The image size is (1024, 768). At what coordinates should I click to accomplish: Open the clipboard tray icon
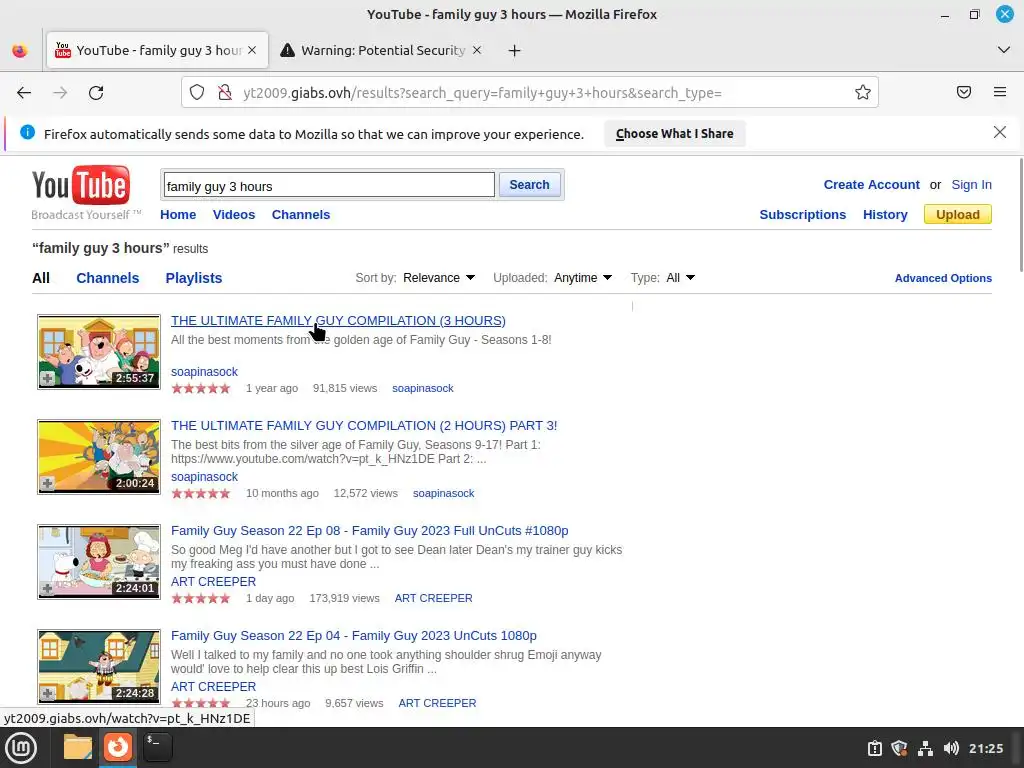tap(874, 748)
